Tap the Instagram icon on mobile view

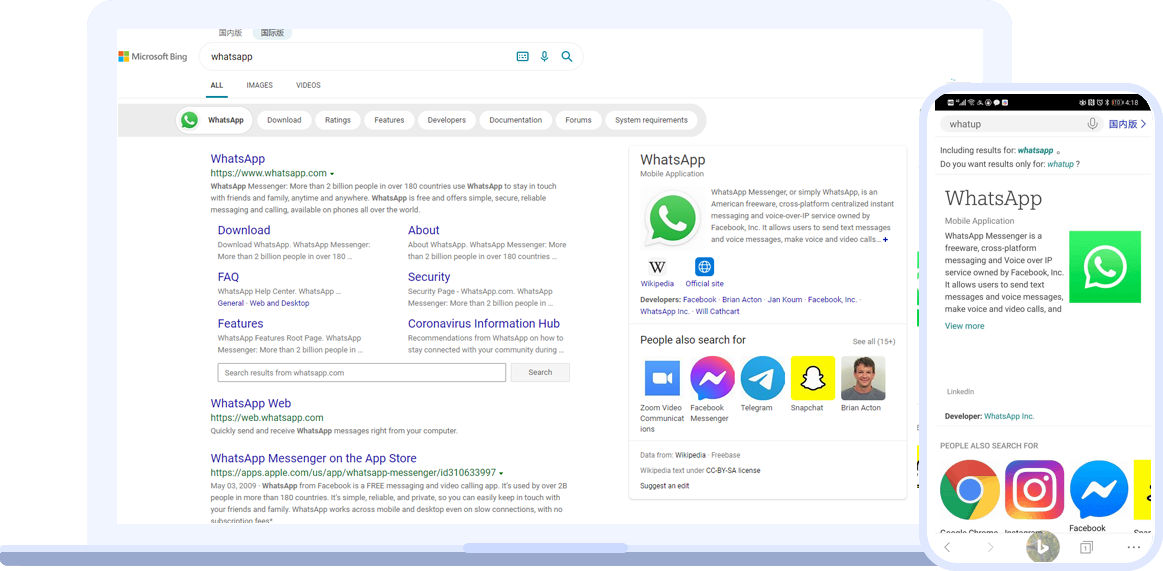(1034, 490)
